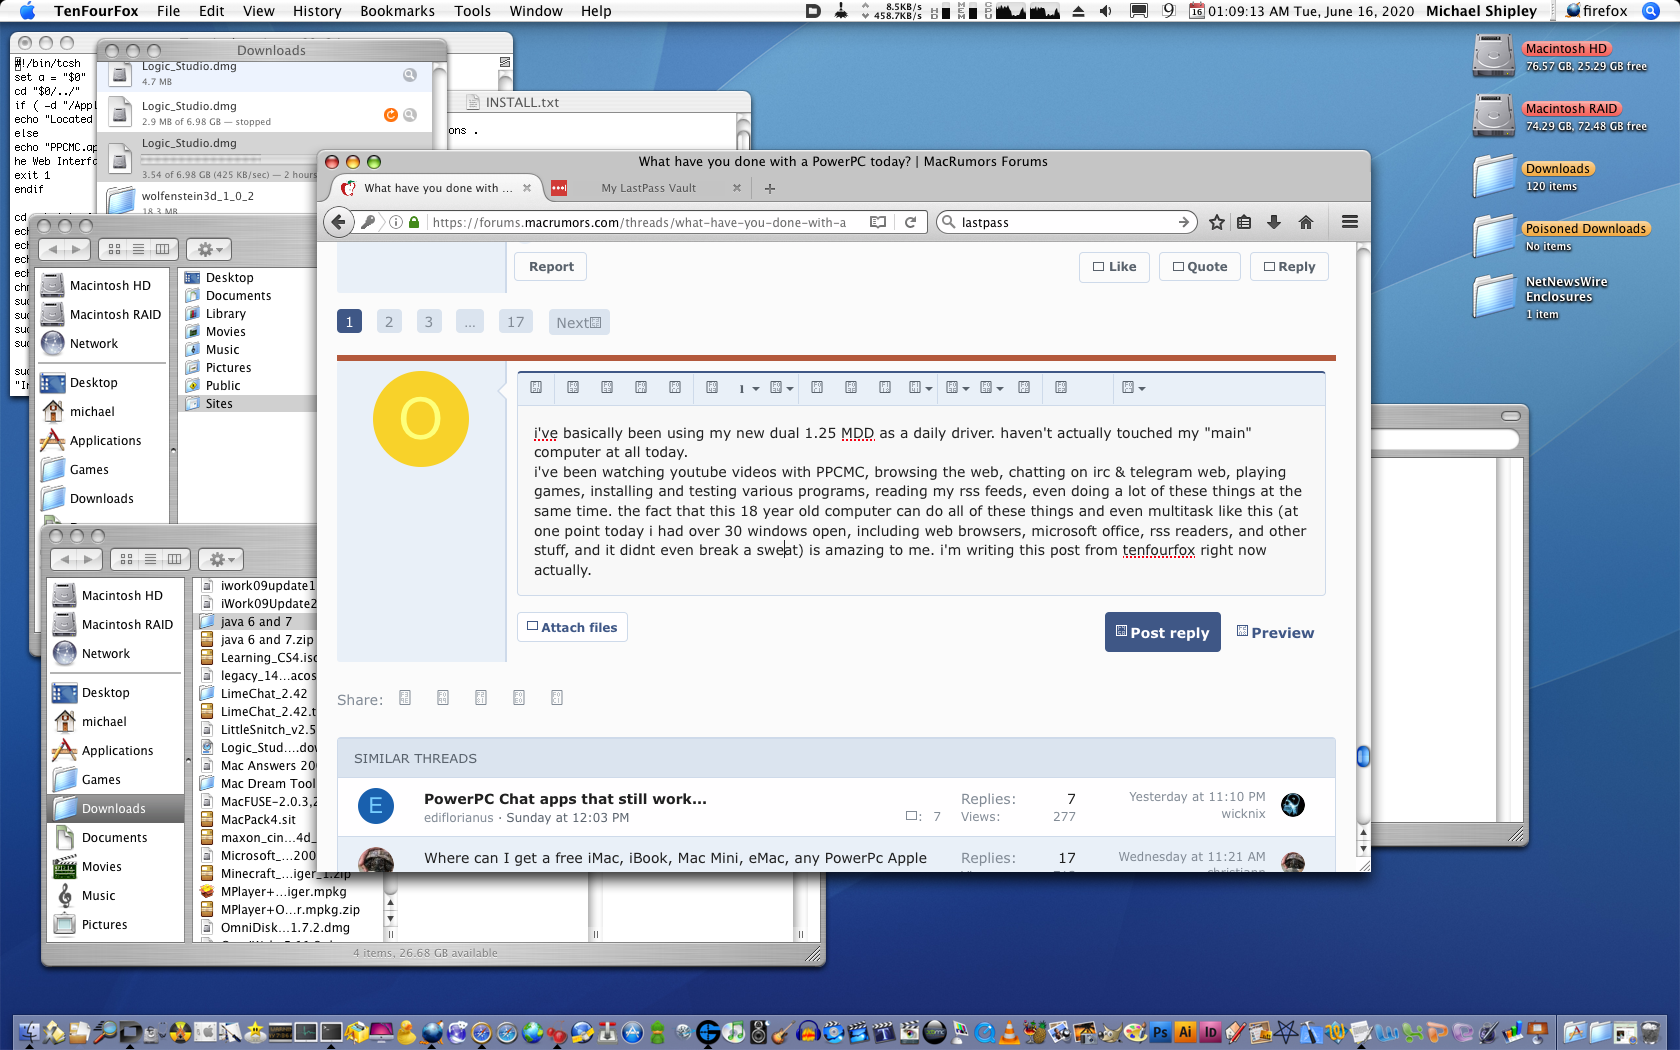This screenshot has height=1050, width=1680.
Task: Go to thread page 17
Action: [515, 322]
